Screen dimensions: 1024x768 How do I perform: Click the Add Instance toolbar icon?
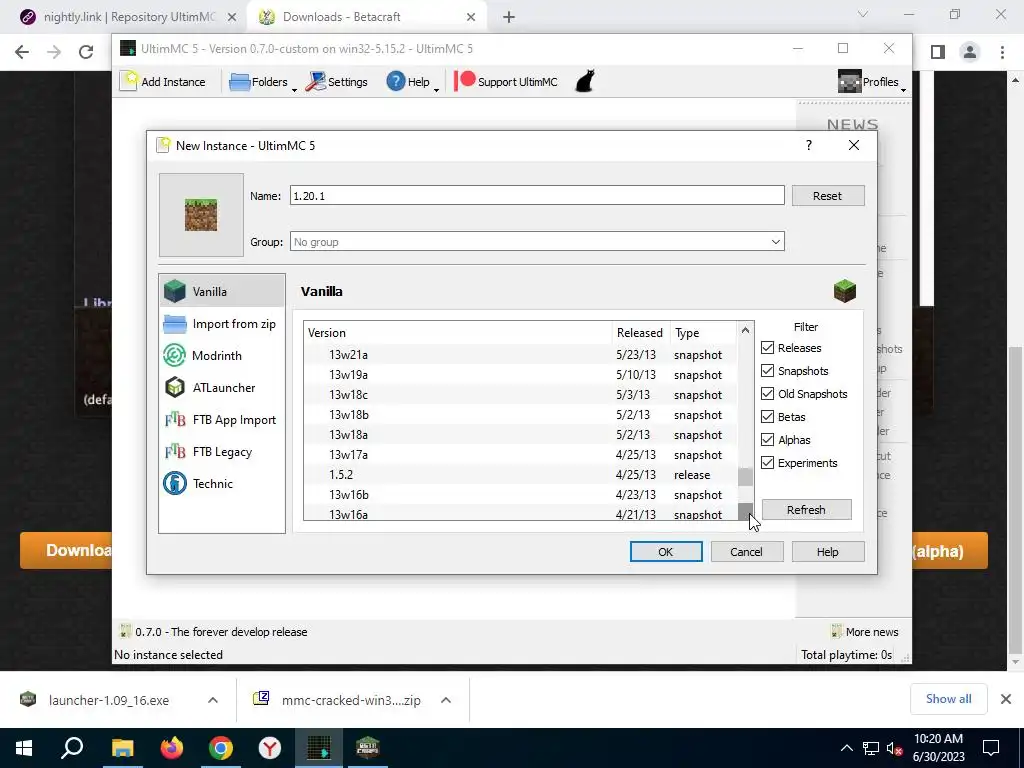pyautogui.click(x=163, y=82)
